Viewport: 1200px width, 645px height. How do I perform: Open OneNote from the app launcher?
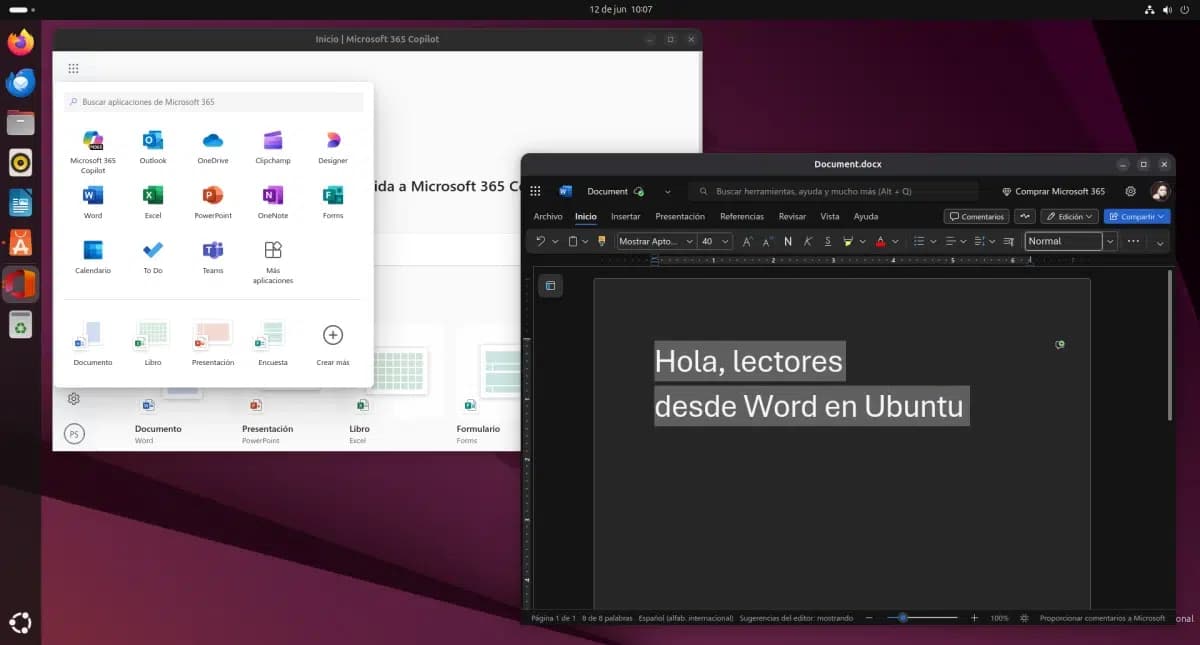click(x=273, y=201)
